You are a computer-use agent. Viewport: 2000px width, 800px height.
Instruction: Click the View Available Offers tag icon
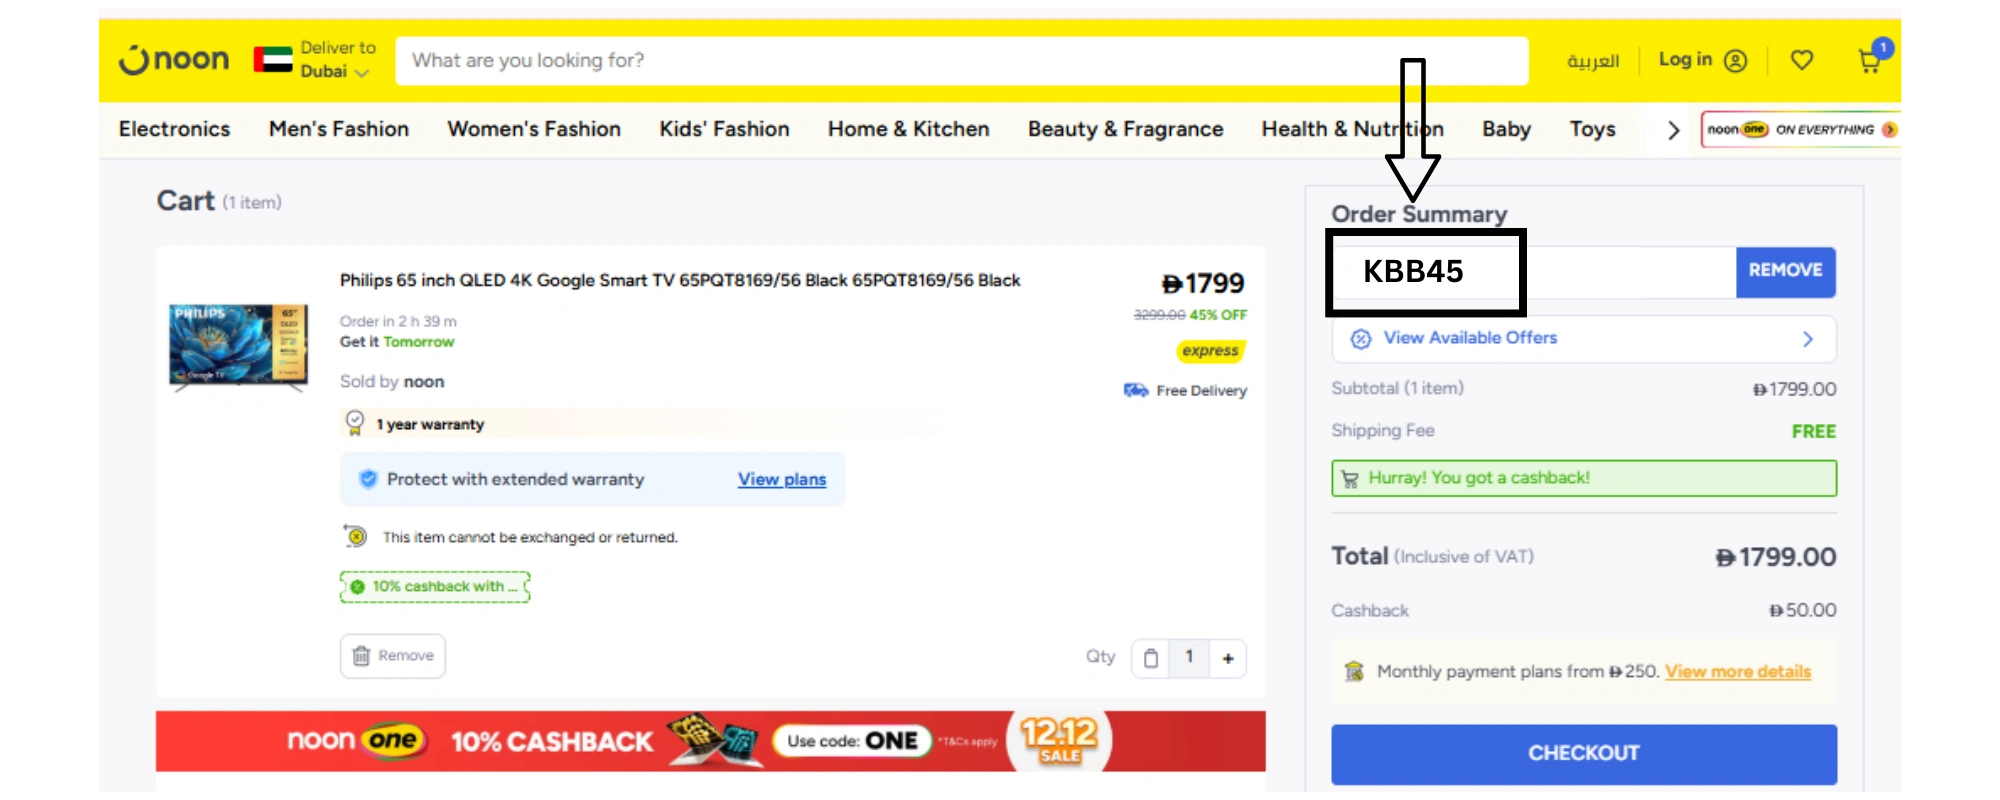1360,338
